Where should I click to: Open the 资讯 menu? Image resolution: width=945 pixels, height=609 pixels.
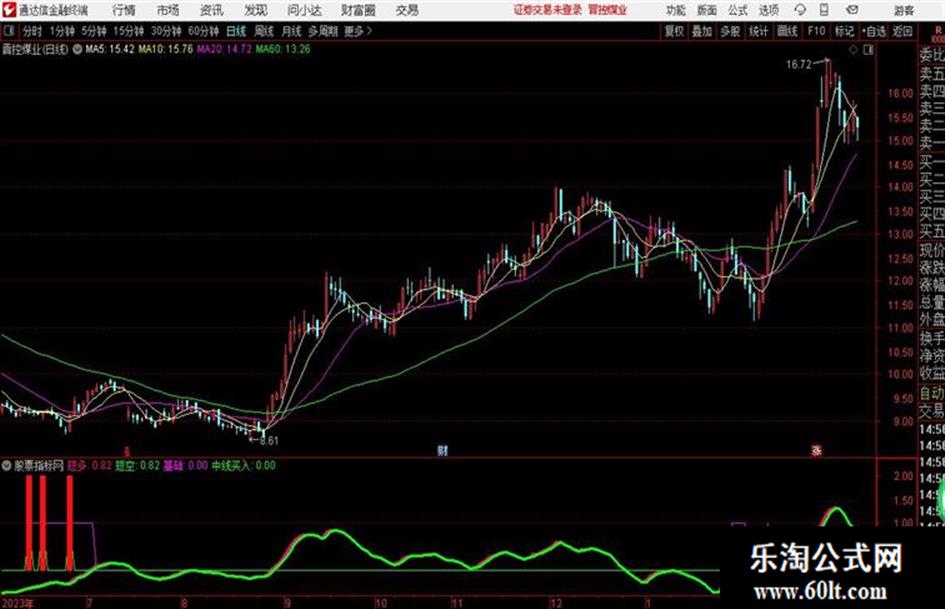[x=212, y=10]
